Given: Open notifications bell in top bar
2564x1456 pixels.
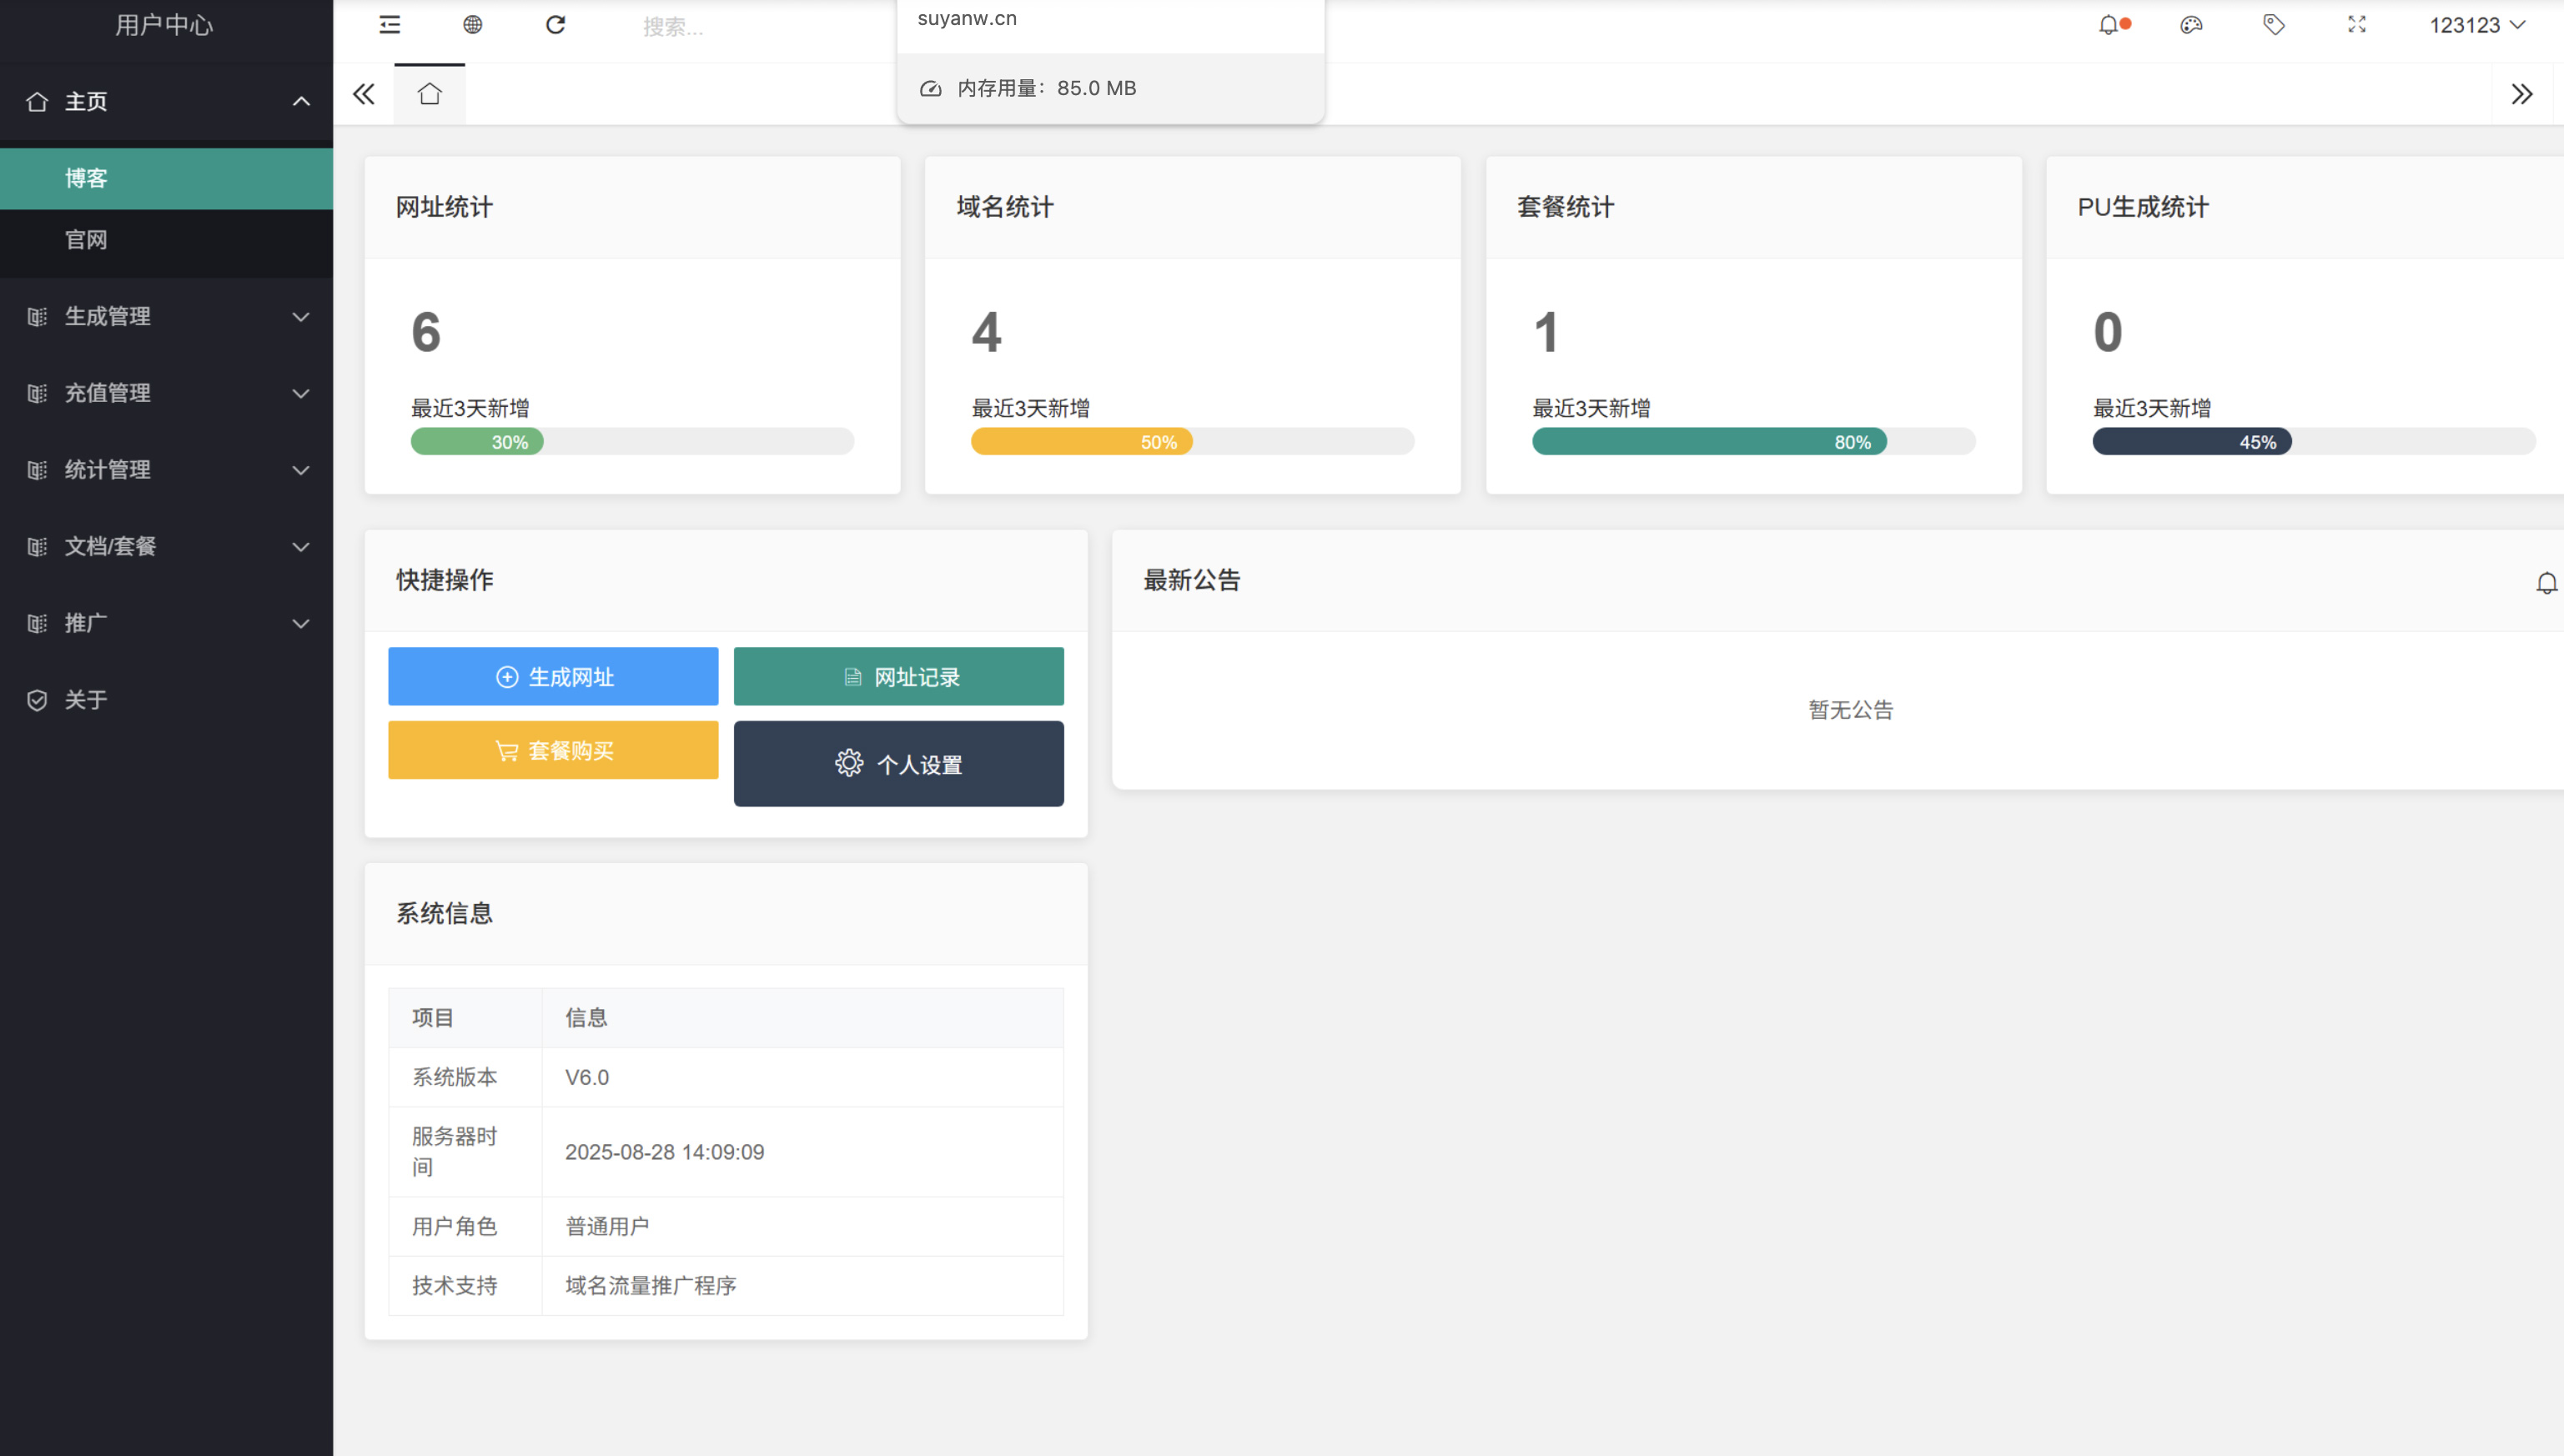Looking at the screenshot, I should 2109,25.
